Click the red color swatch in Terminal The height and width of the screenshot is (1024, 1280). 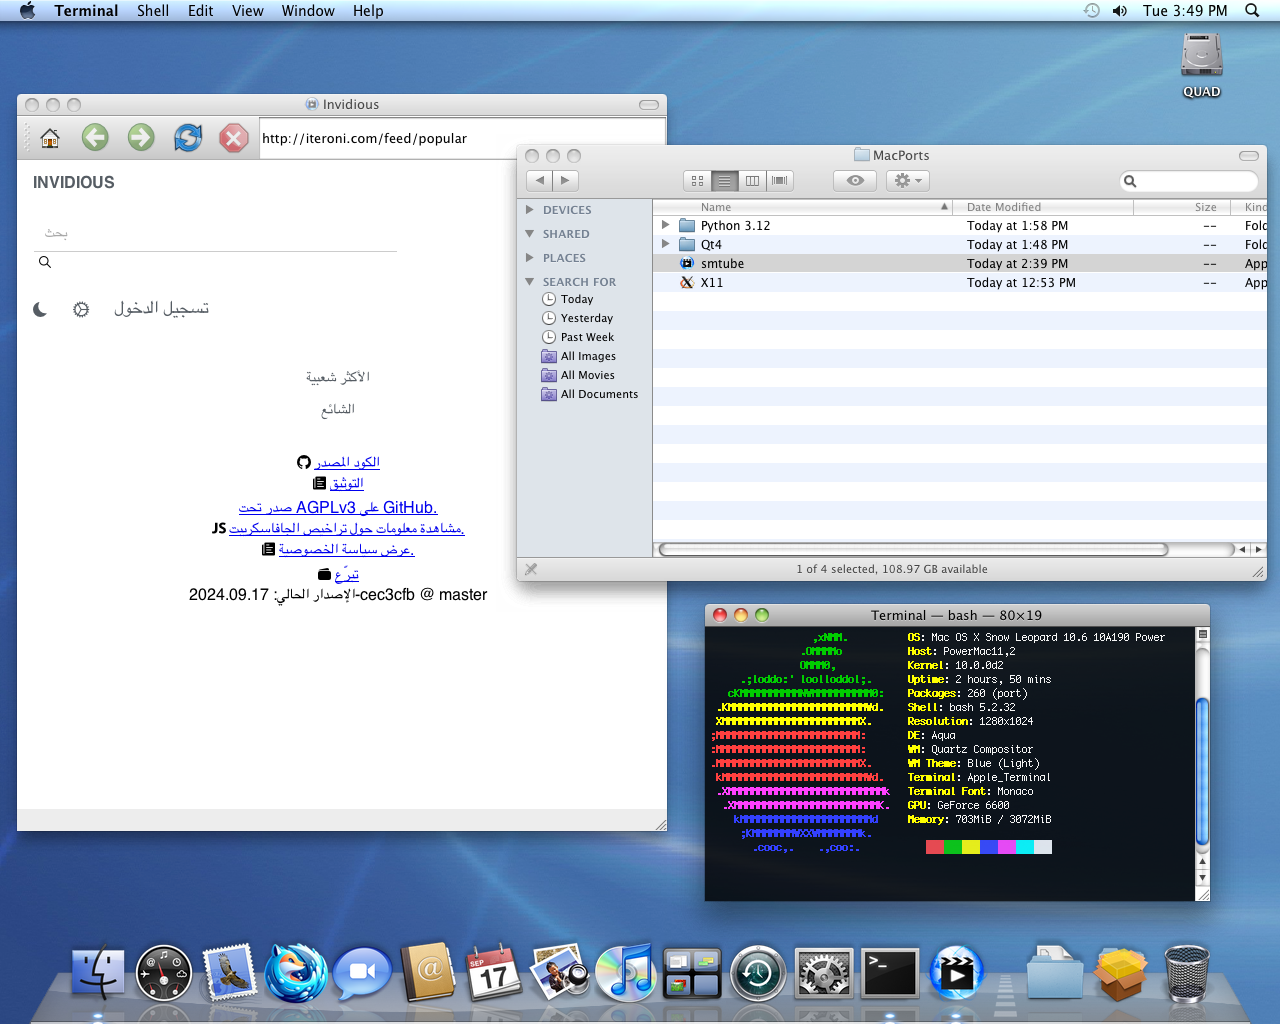click(x=935, y=847)
